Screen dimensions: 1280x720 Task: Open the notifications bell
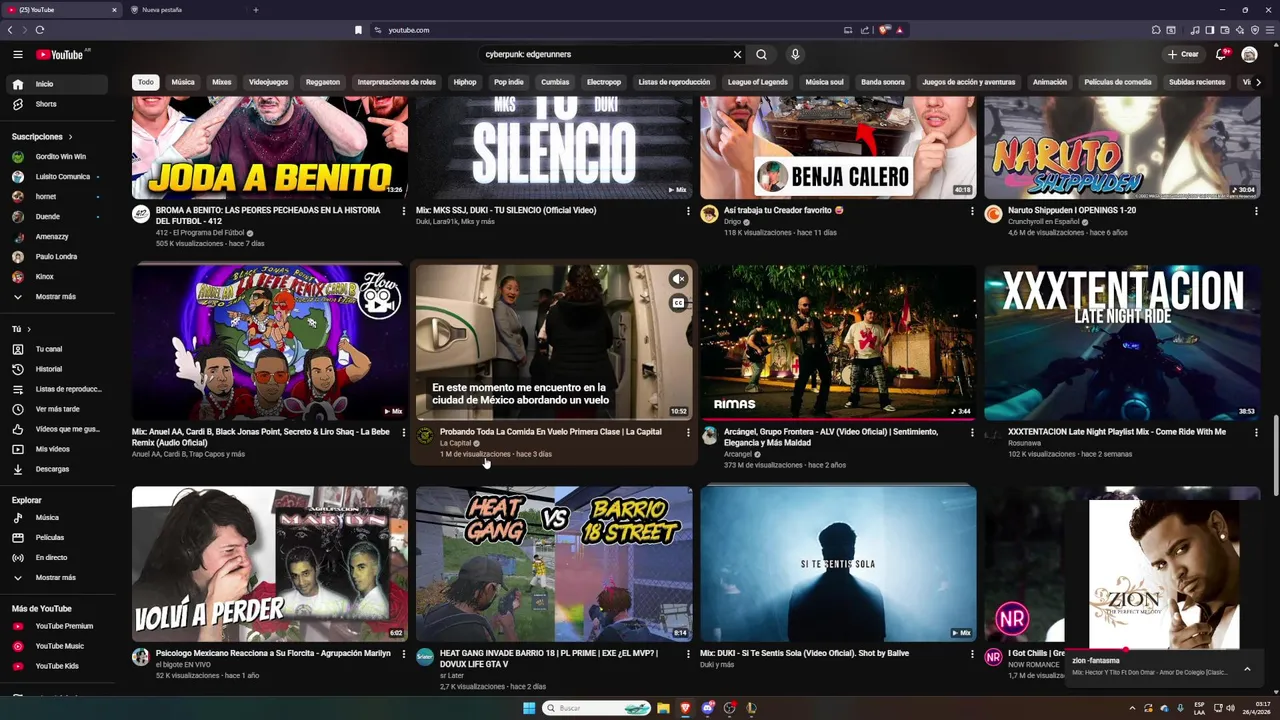coord(1221,54)
